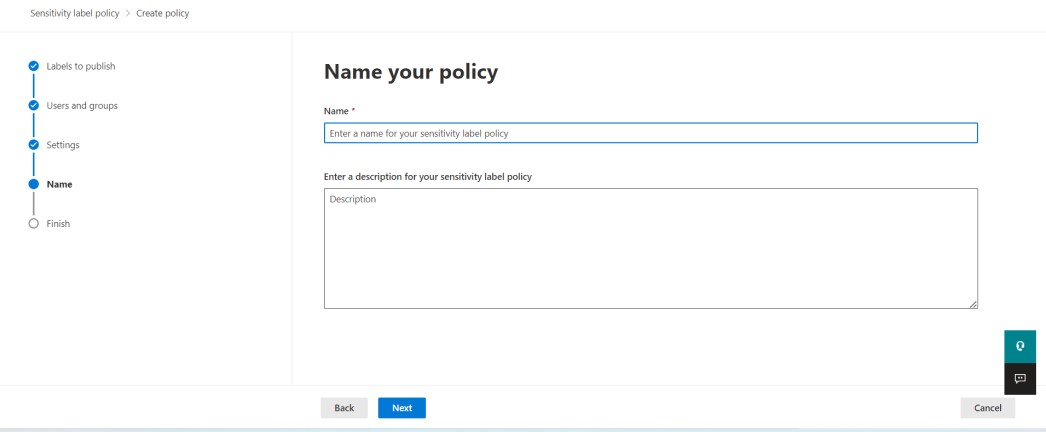Click the Enter a description label text
Viewport: 1046px width, 432px height.
428,177
